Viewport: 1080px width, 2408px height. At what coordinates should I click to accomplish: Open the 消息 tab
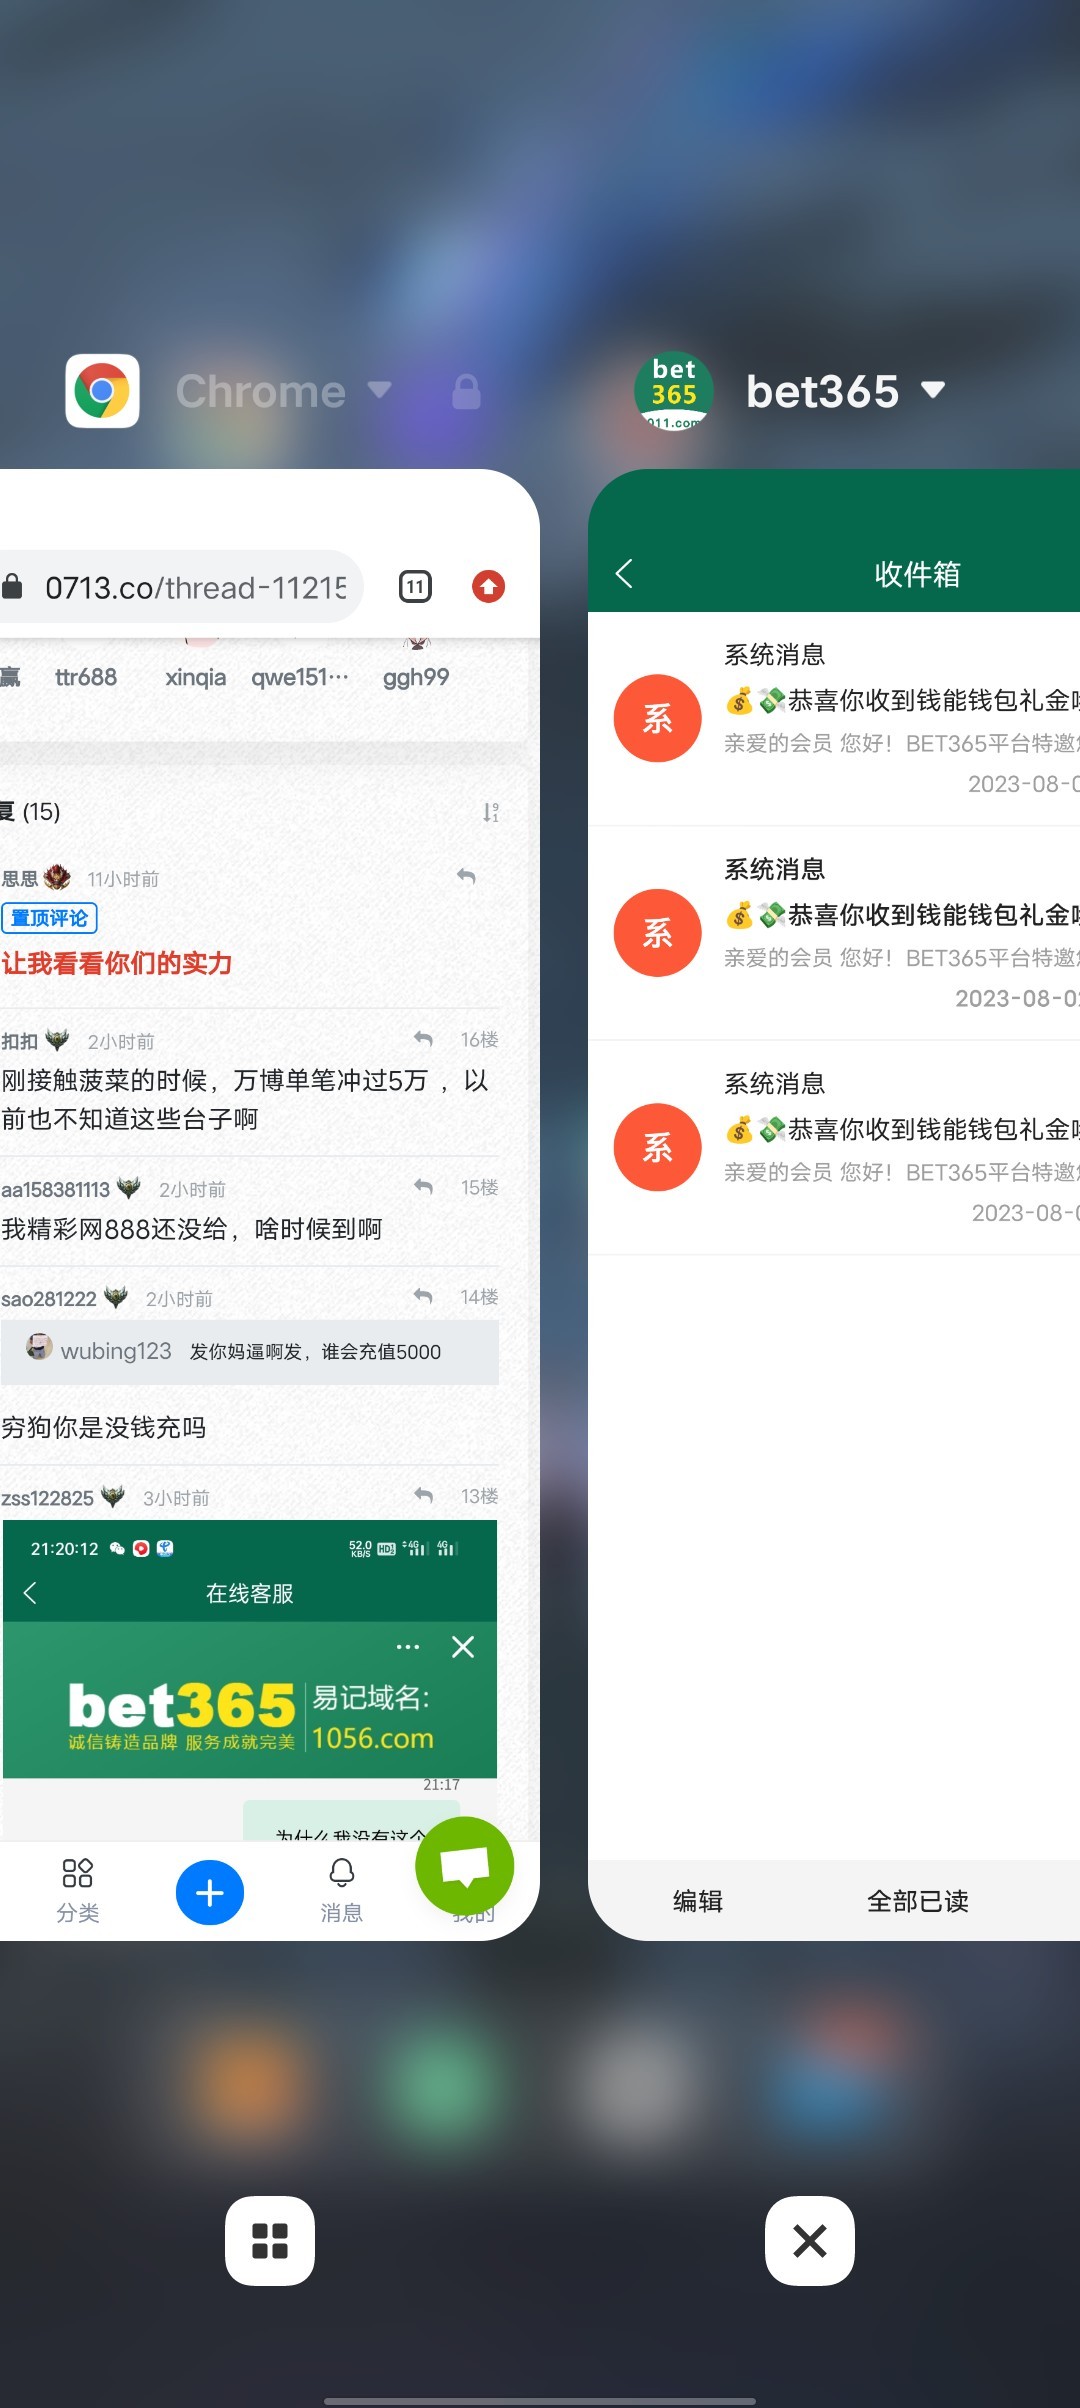click(341, 1890)
